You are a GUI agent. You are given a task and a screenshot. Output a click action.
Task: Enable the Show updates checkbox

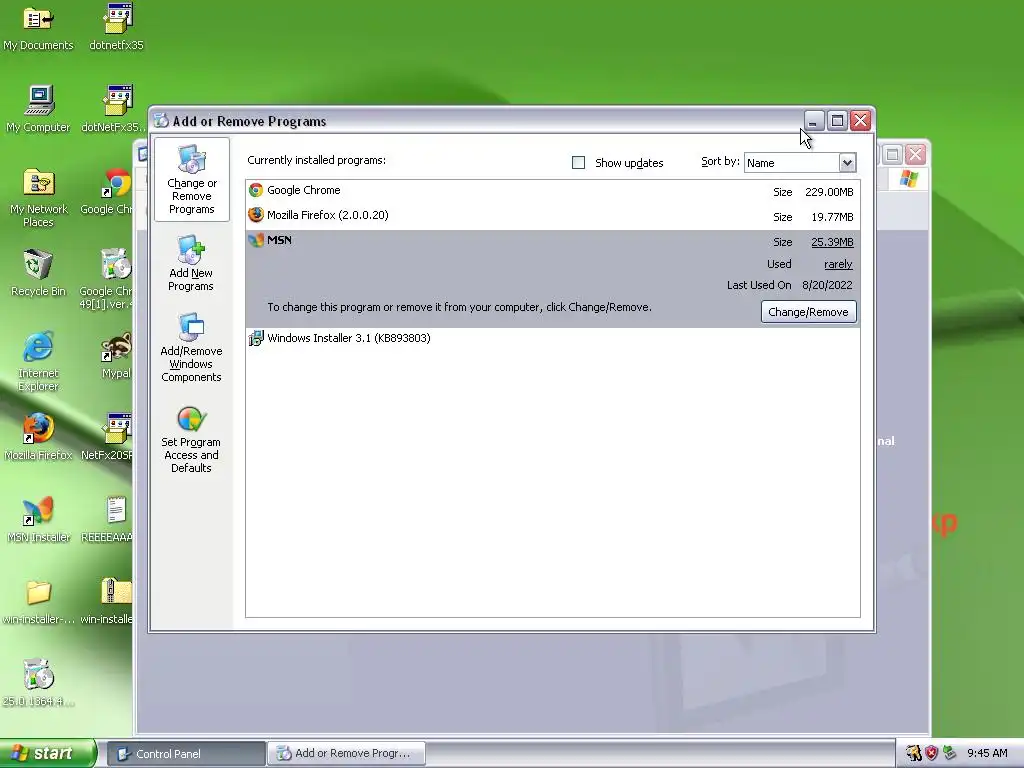pos(578,163)
